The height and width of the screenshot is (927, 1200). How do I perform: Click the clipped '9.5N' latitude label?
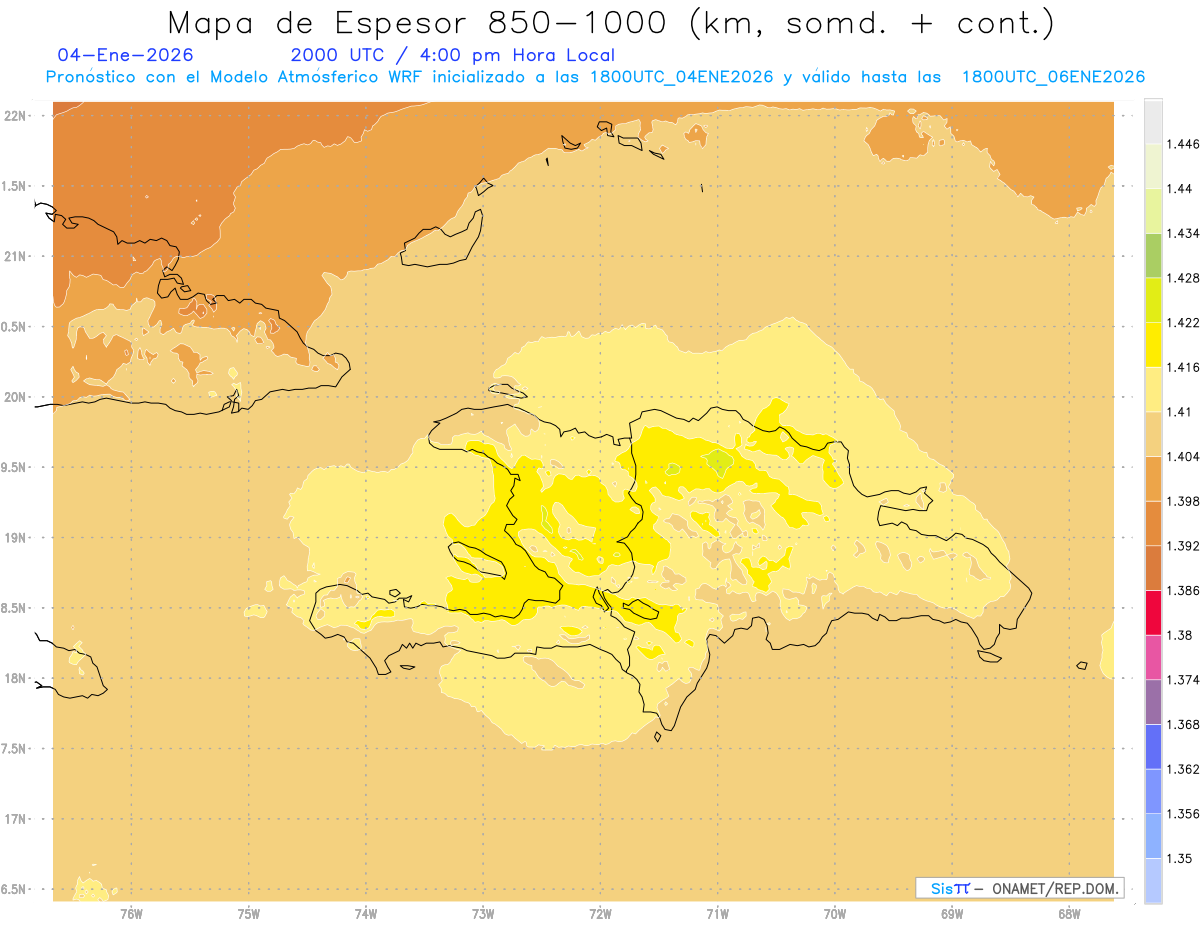coord(15,468)
